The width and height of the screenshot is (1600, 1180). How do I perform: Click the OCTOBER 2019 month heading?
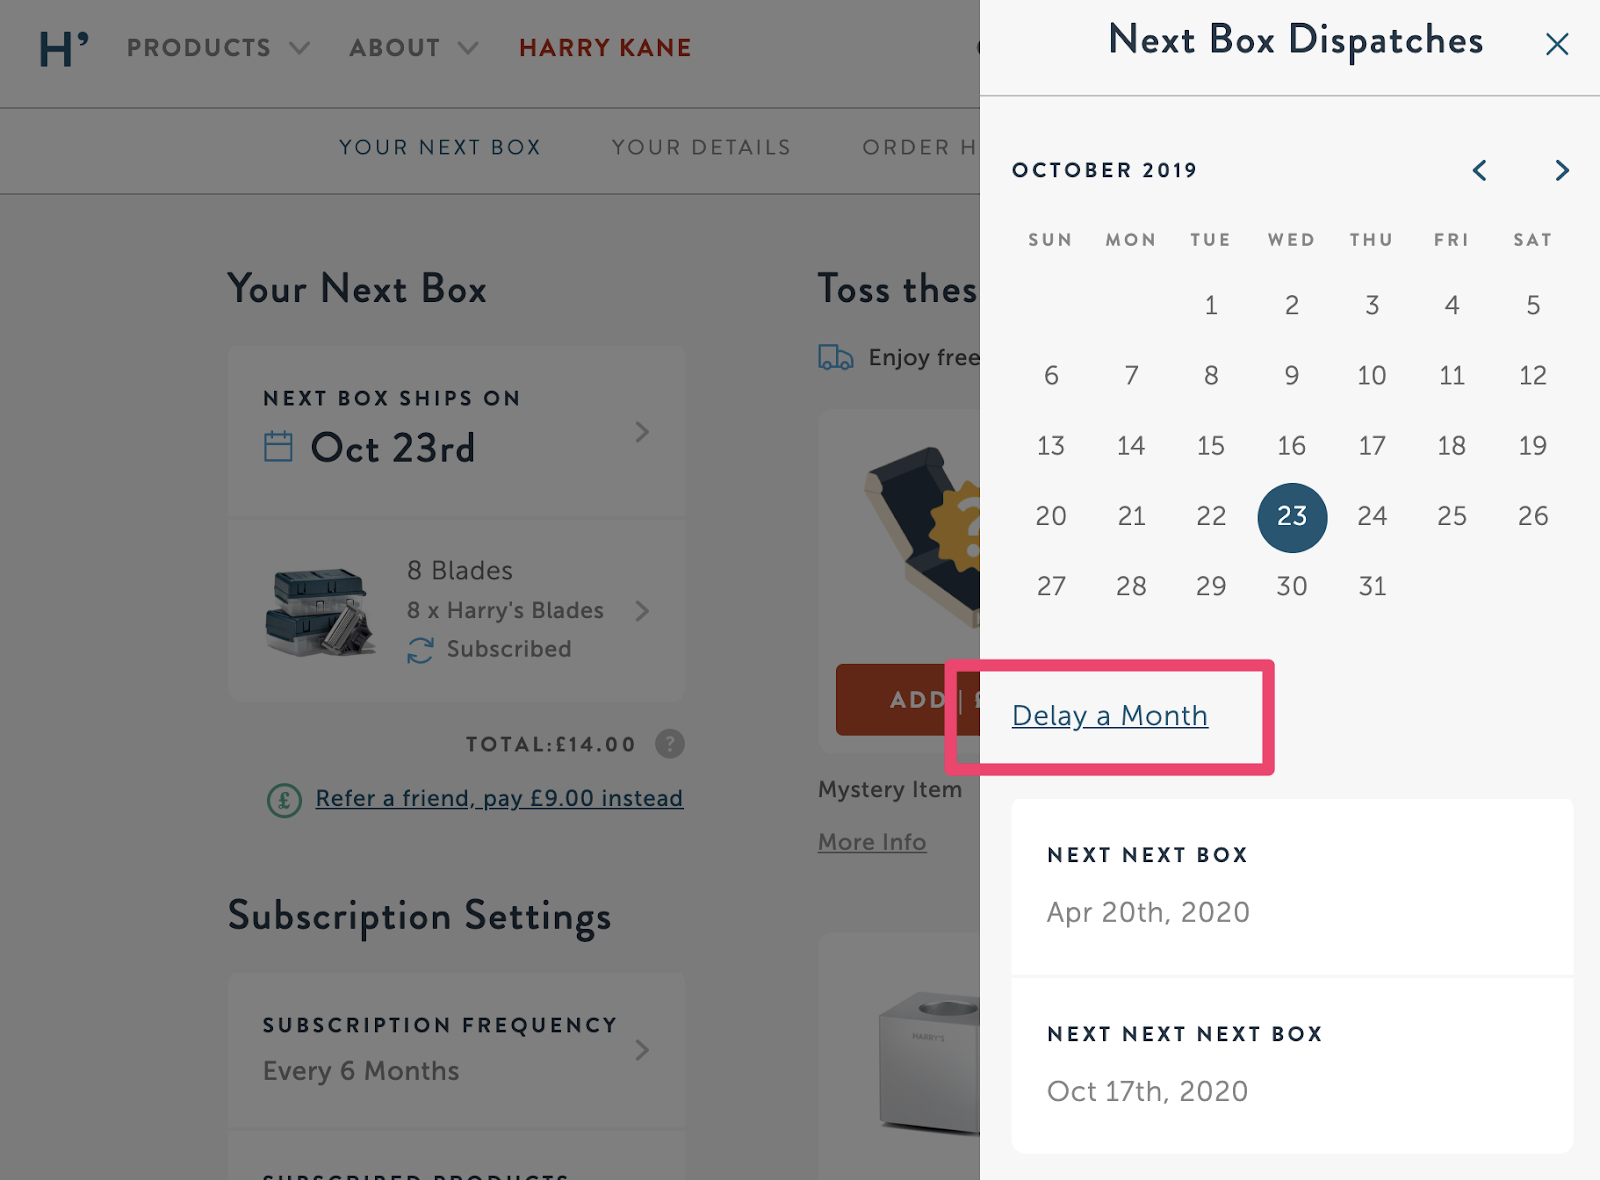(x=1104, y=170)
